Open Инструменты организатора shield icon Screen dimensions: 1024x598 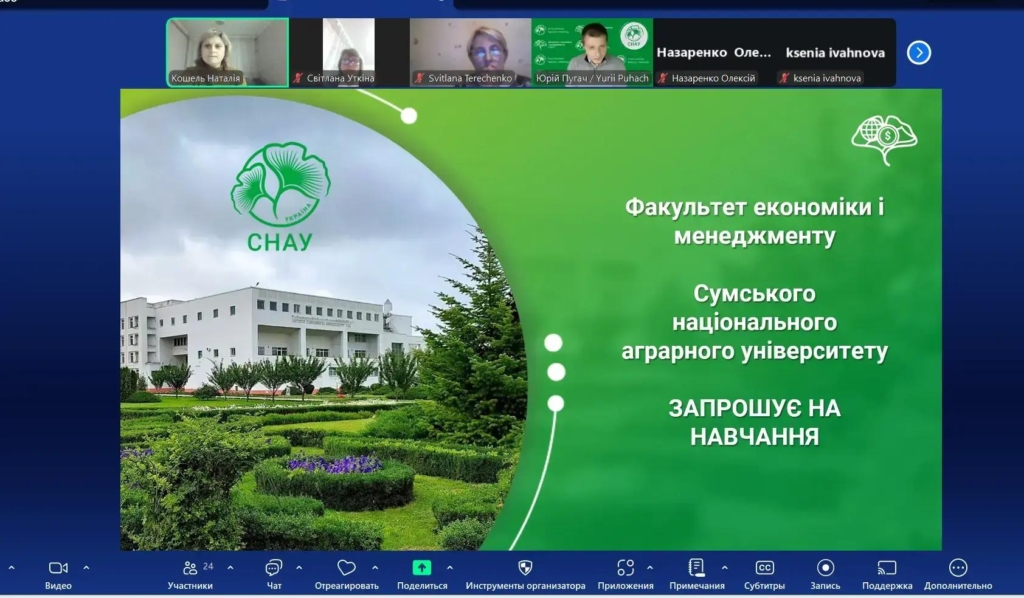click(x=525, y=568)
